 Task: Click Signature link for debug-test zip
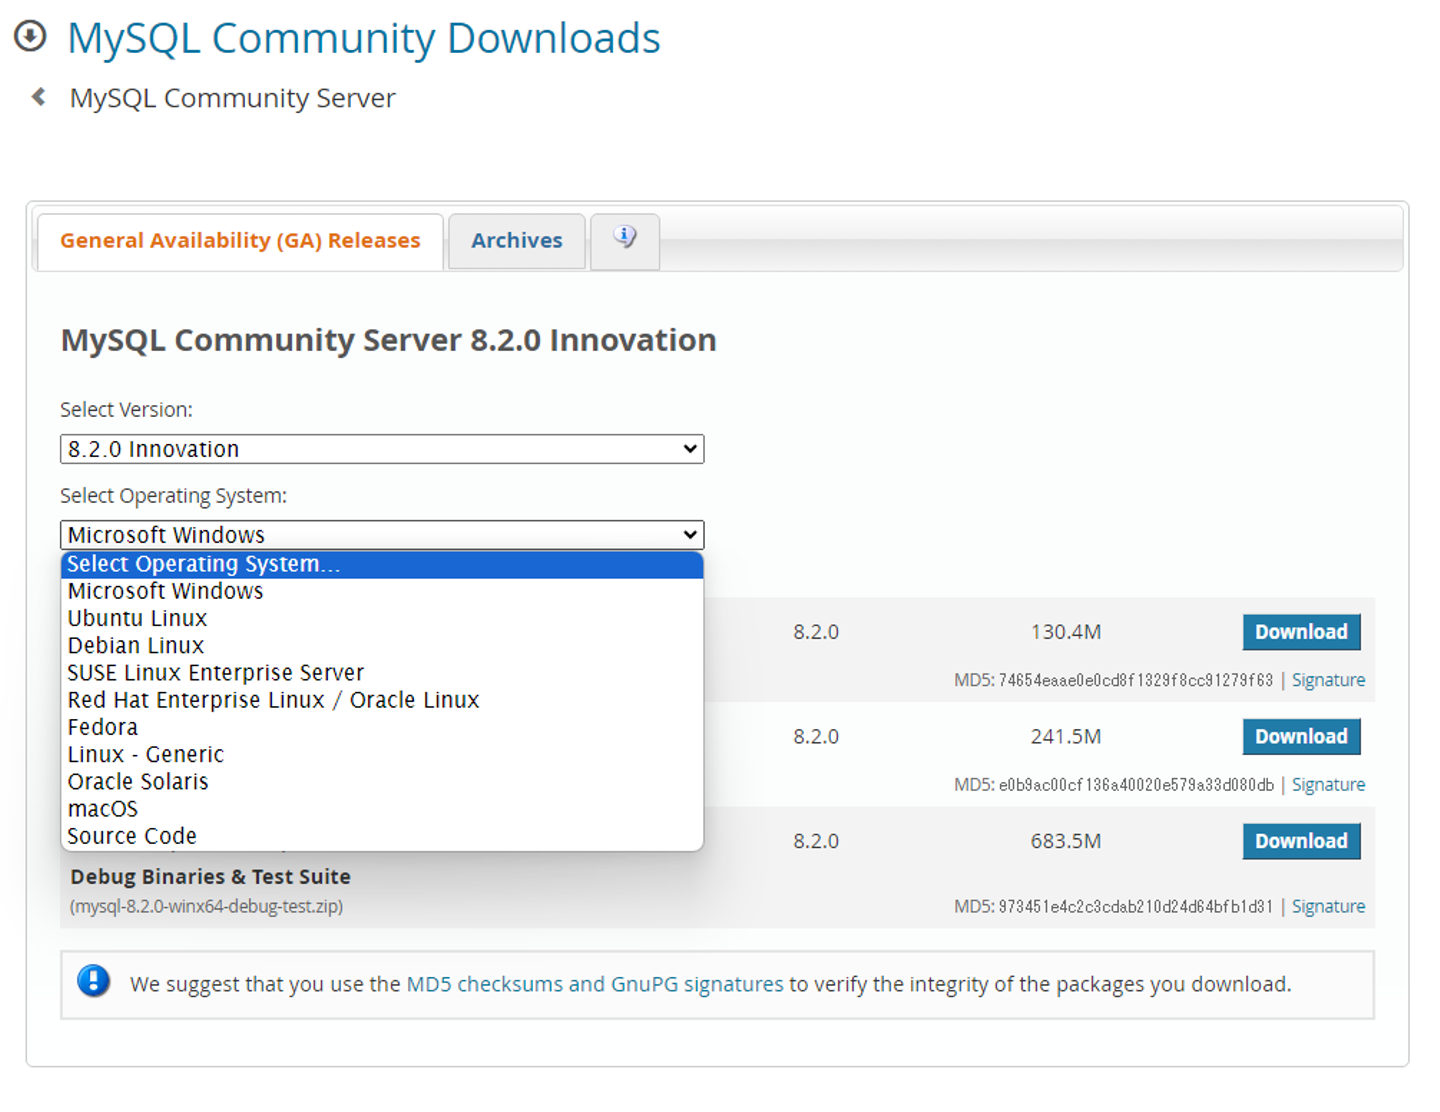point(1328,907)
